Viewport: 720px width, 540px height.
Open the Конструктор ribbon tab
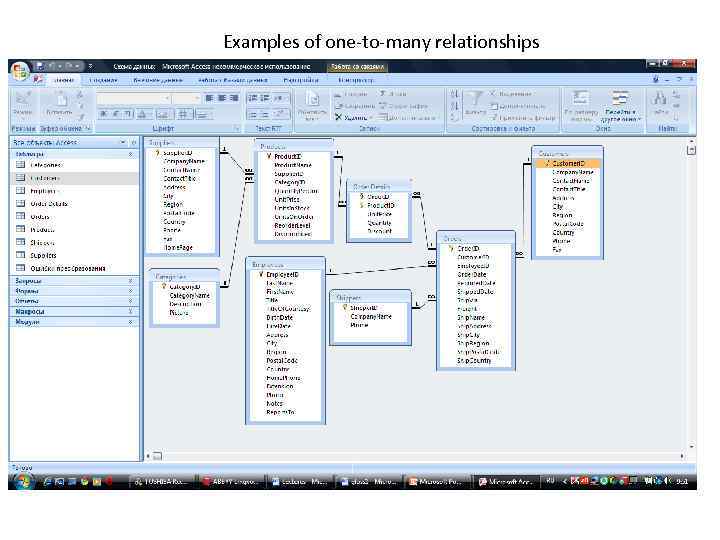(x=356, y=80)
